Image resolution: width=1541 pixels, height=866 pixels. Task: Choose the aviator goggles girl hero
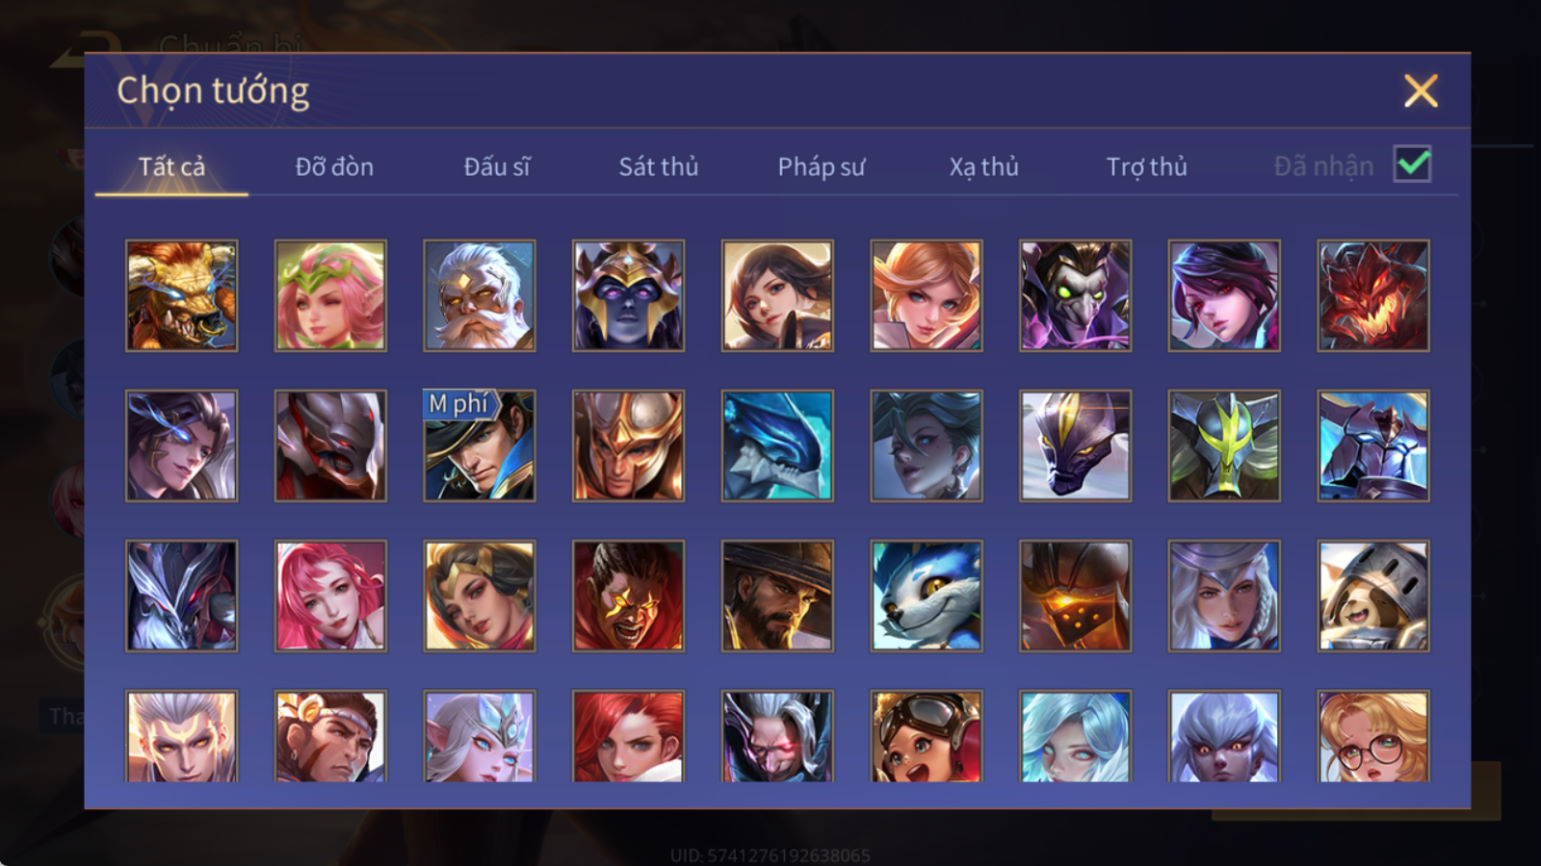tap(927, 736)
